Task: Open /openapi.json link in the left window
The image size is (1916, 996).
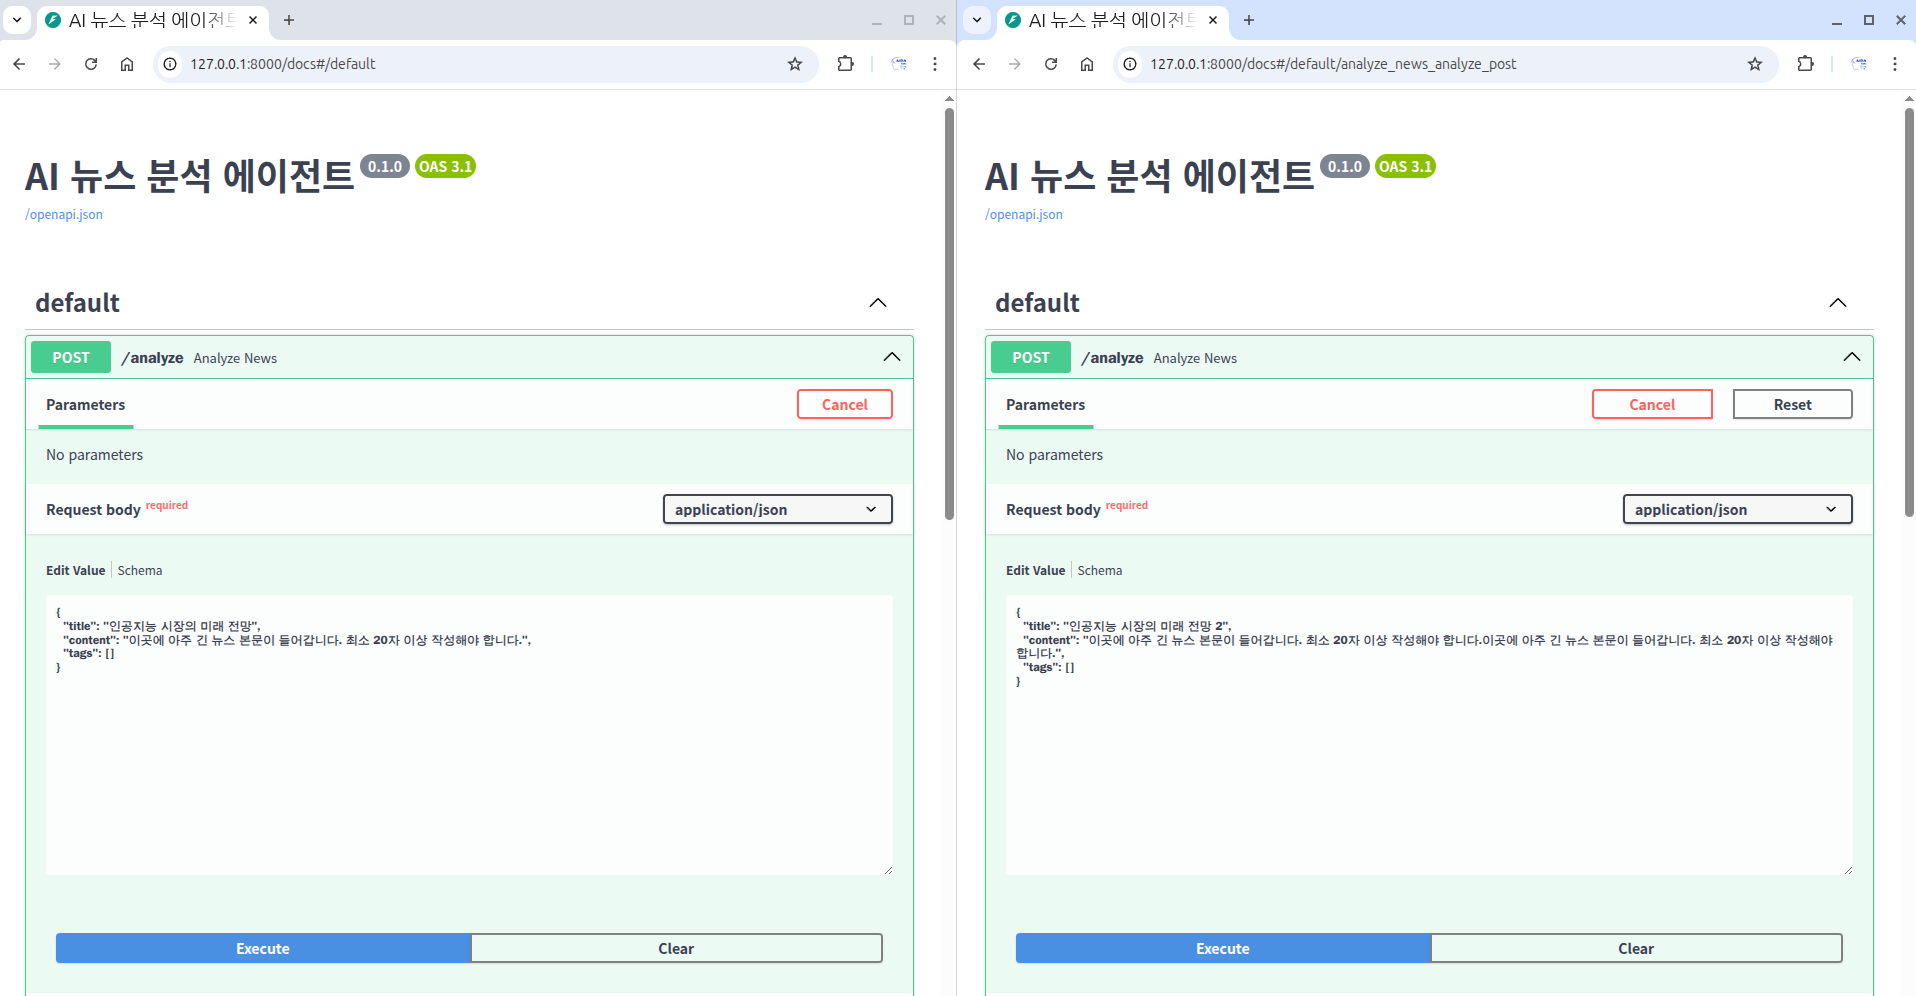Action: (64, 215)
